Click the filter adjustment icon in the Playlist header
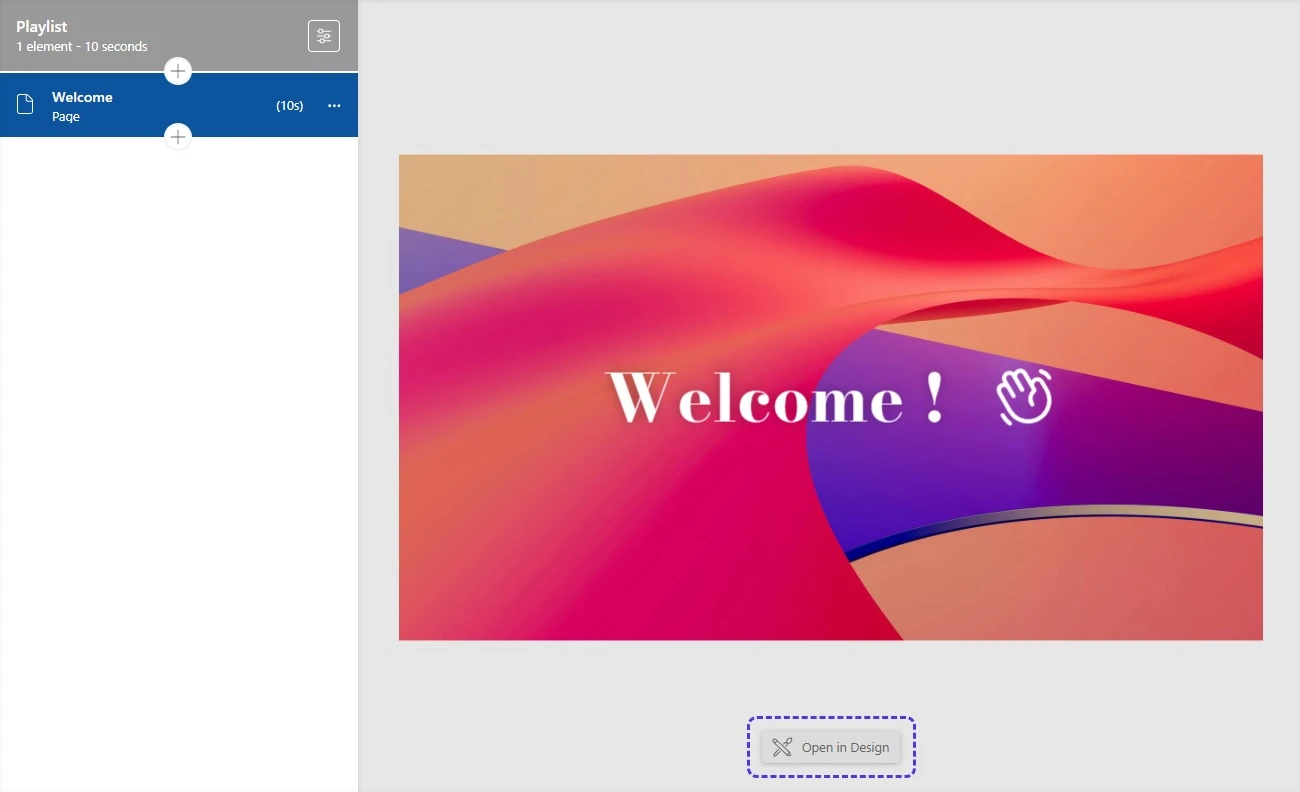 [x=323, y=35]
